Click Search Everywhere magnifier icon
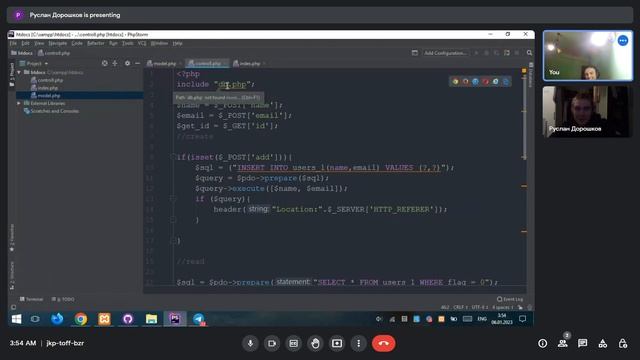The image size is (640, 360). 529,53
